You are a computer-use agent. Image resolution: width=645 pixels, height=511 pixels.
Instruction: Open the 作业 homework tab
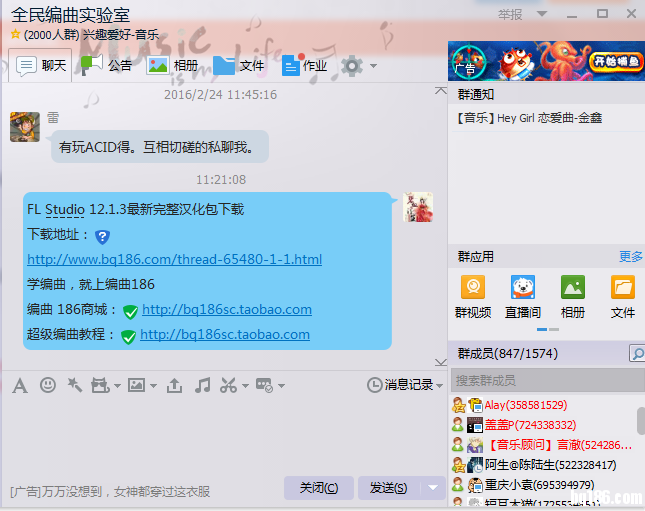click(305, 65)
